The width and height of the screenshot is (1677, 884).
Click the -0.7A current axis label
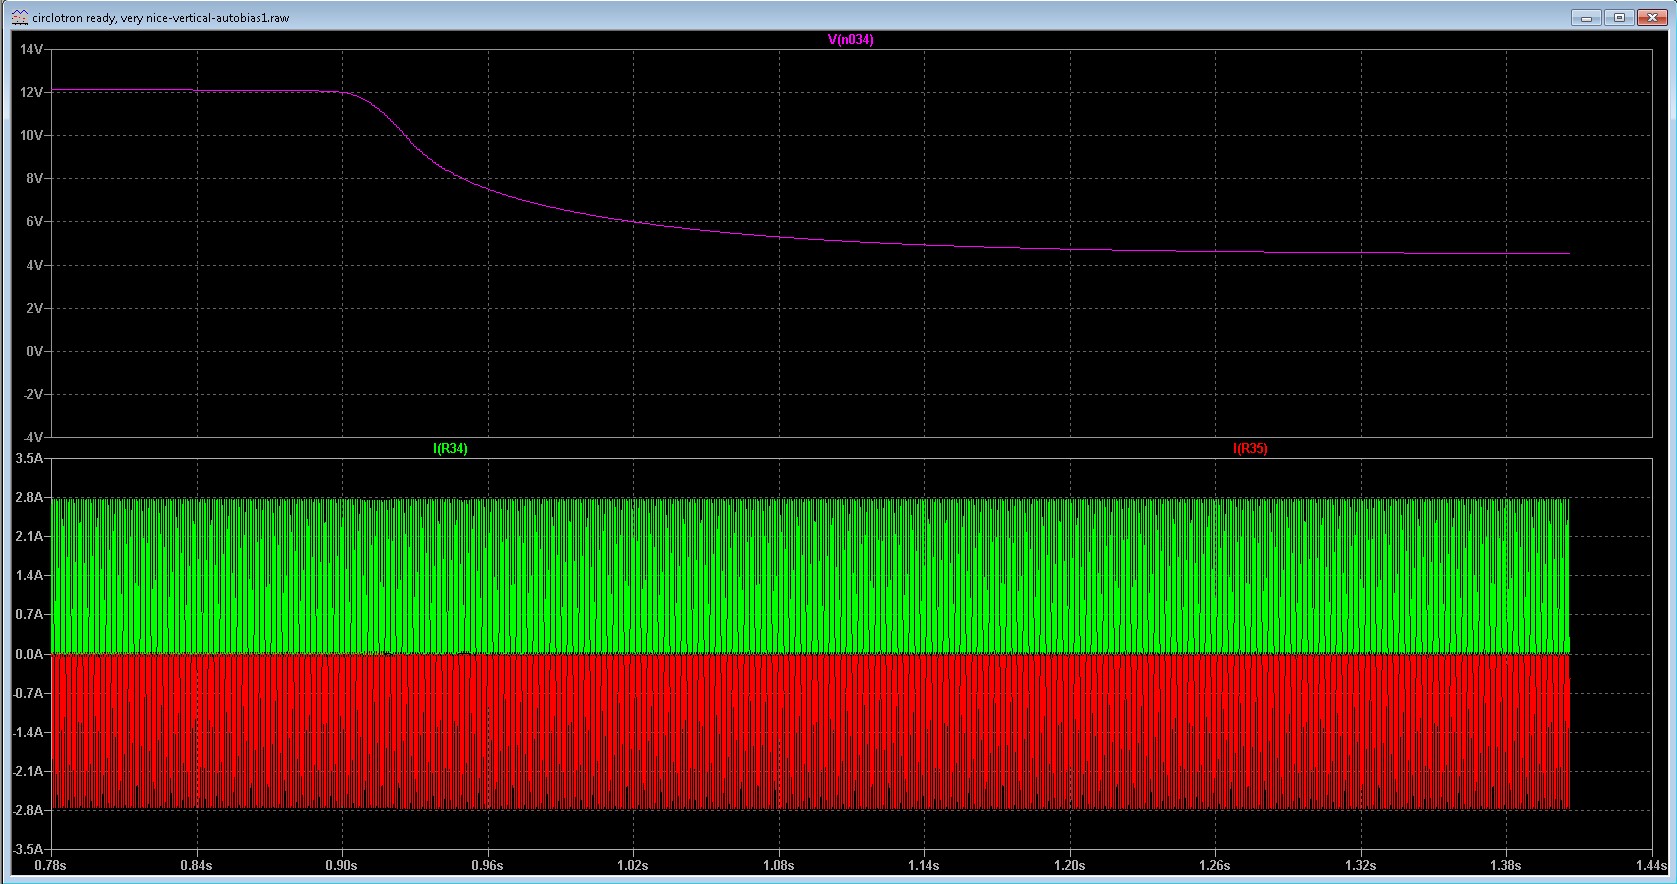pyautogui.click(x=28, y=693)
